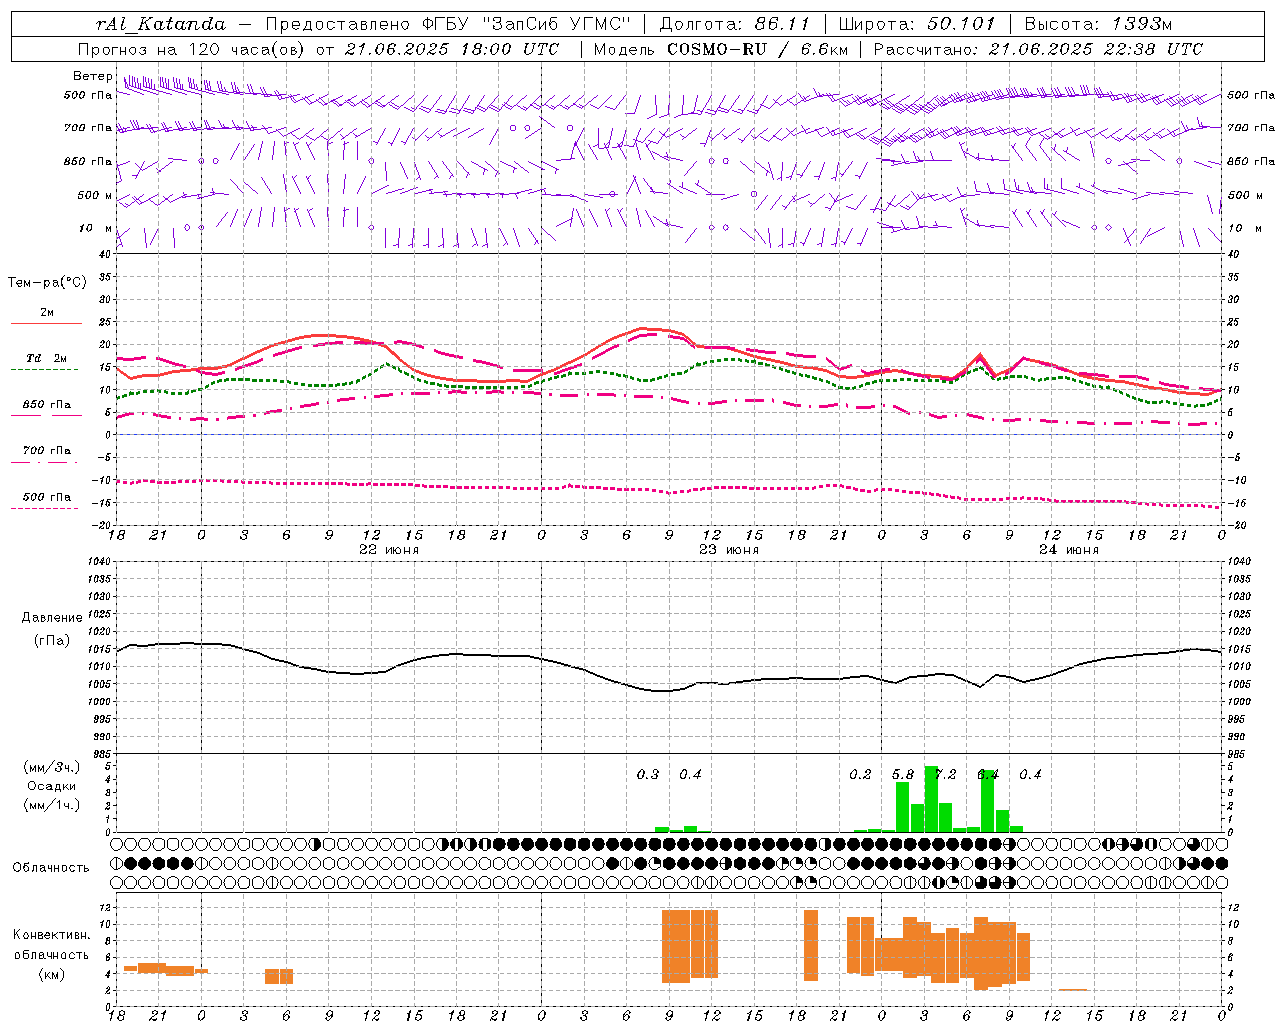Select the Давление pressure panel label
1280x1024 pixels.
(52, 618)
